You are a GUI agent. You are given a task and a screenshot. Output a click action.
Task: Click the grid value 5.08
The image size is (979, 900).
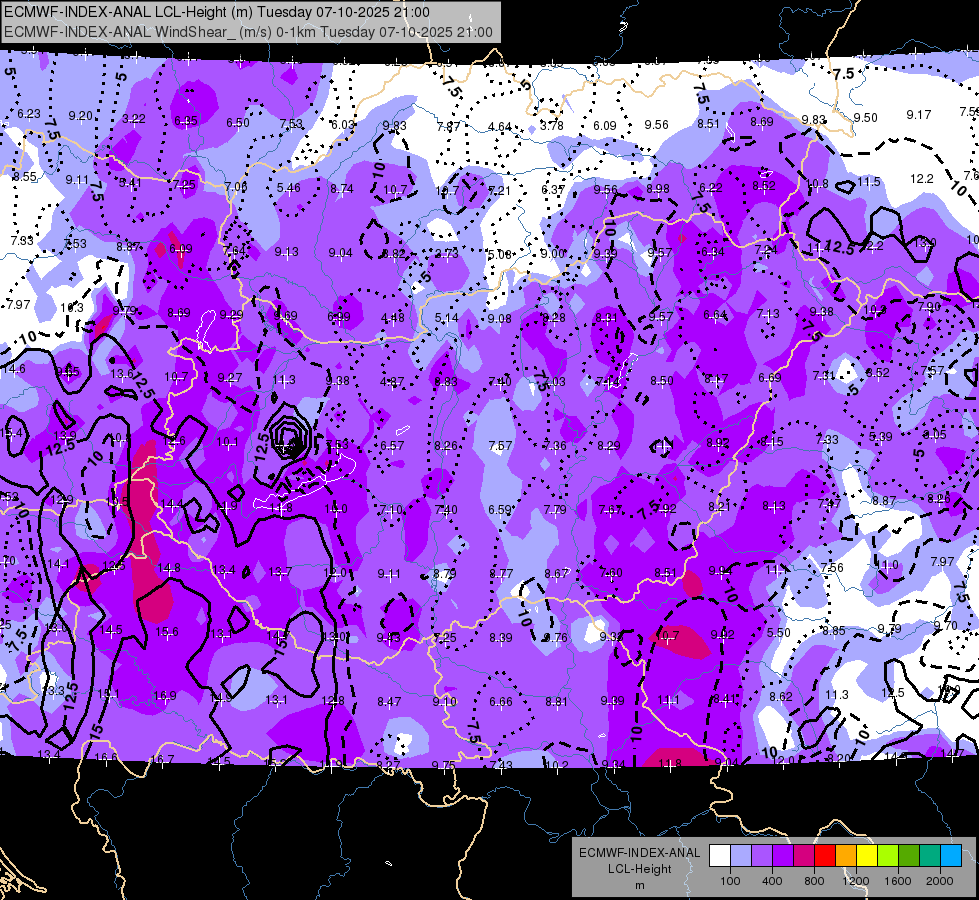499,254
